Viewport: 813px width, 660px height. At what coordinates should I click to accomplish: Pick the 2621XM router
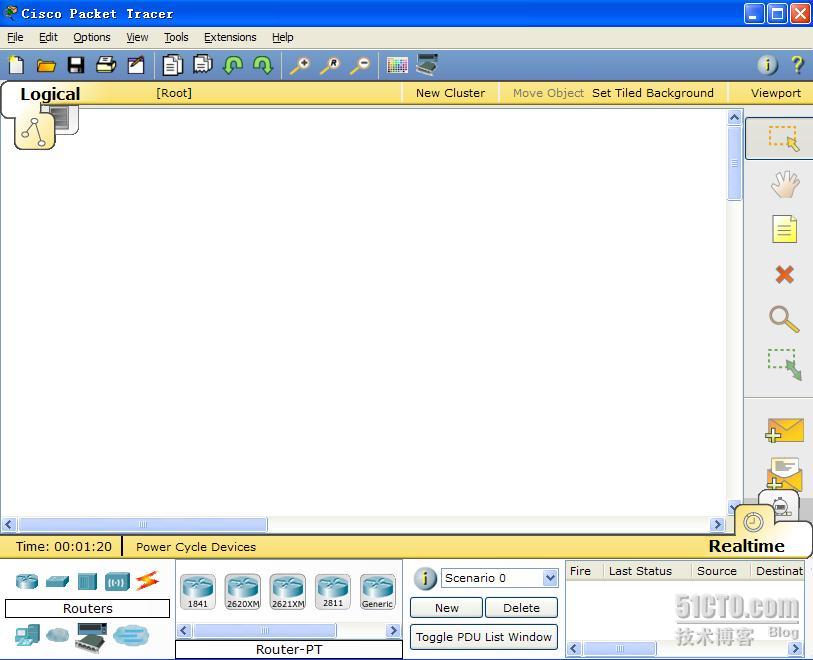tap(288, 592)
